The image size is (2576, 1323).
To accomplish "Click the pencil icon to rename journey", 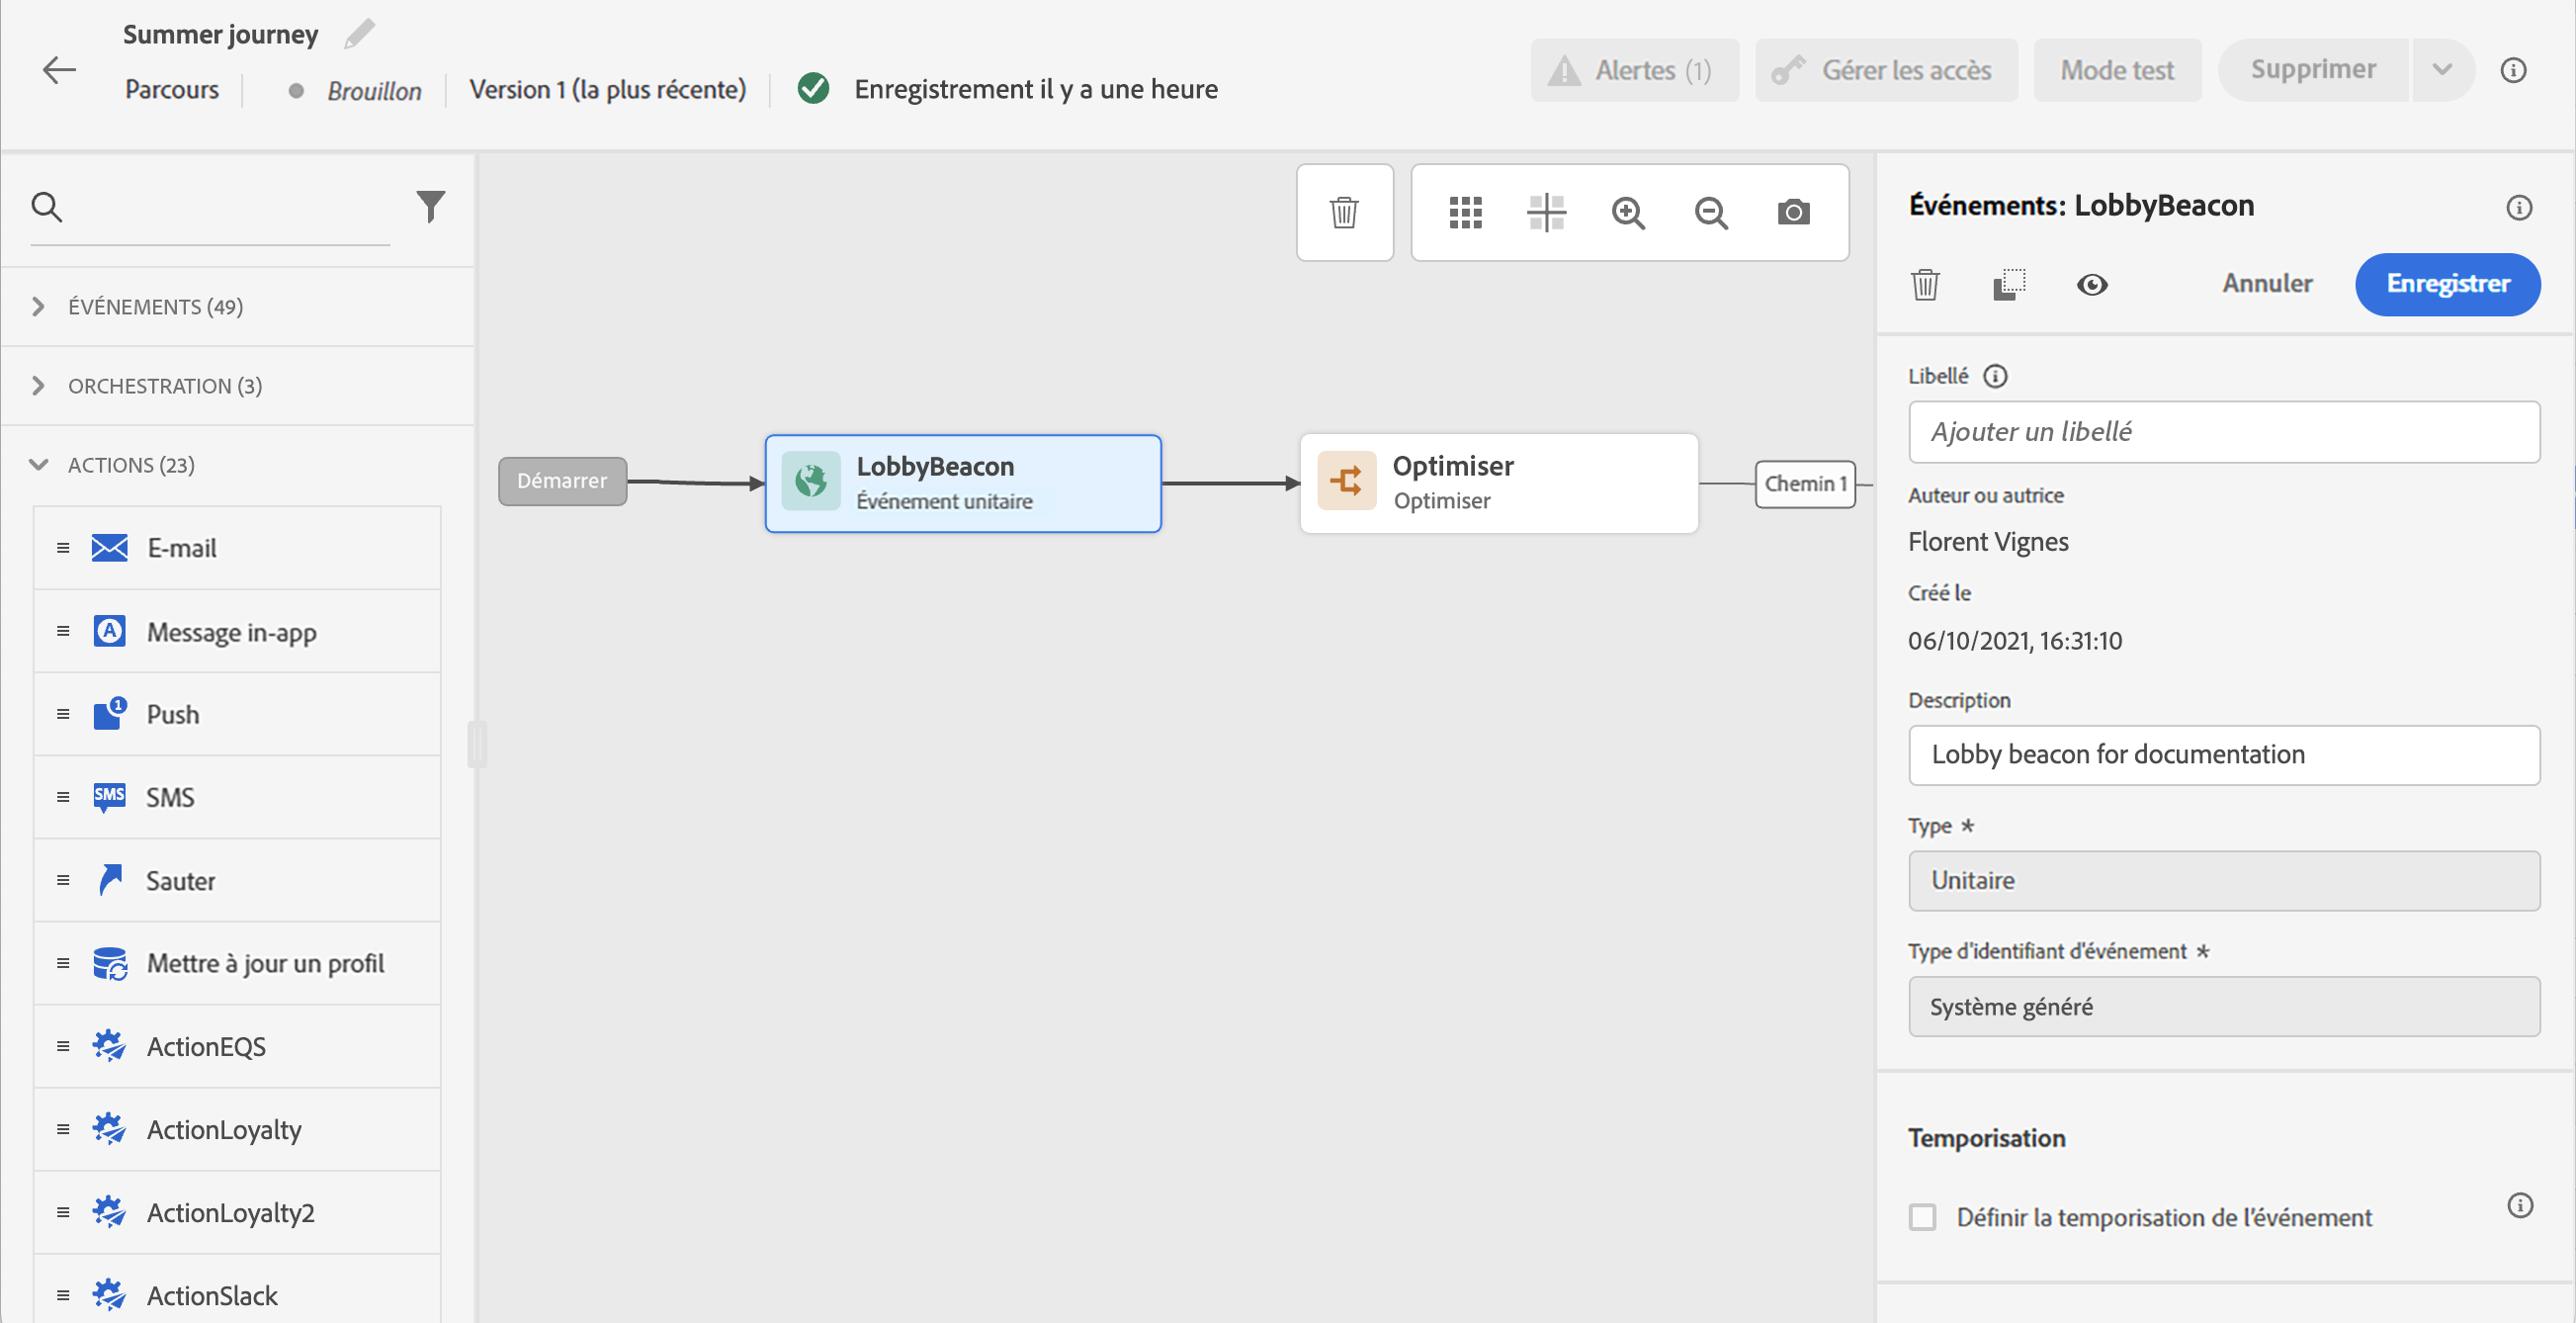I will tap(359, 34).
